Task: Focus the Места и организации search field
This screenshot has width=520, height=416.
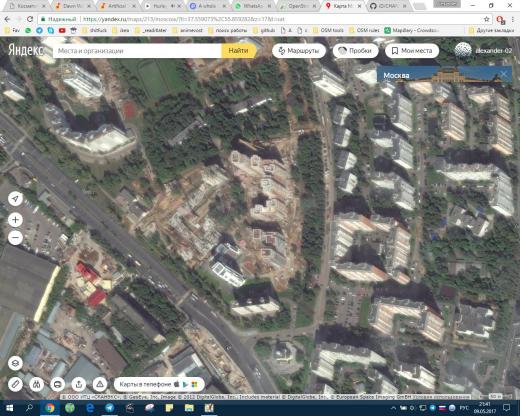Action: 137,51
